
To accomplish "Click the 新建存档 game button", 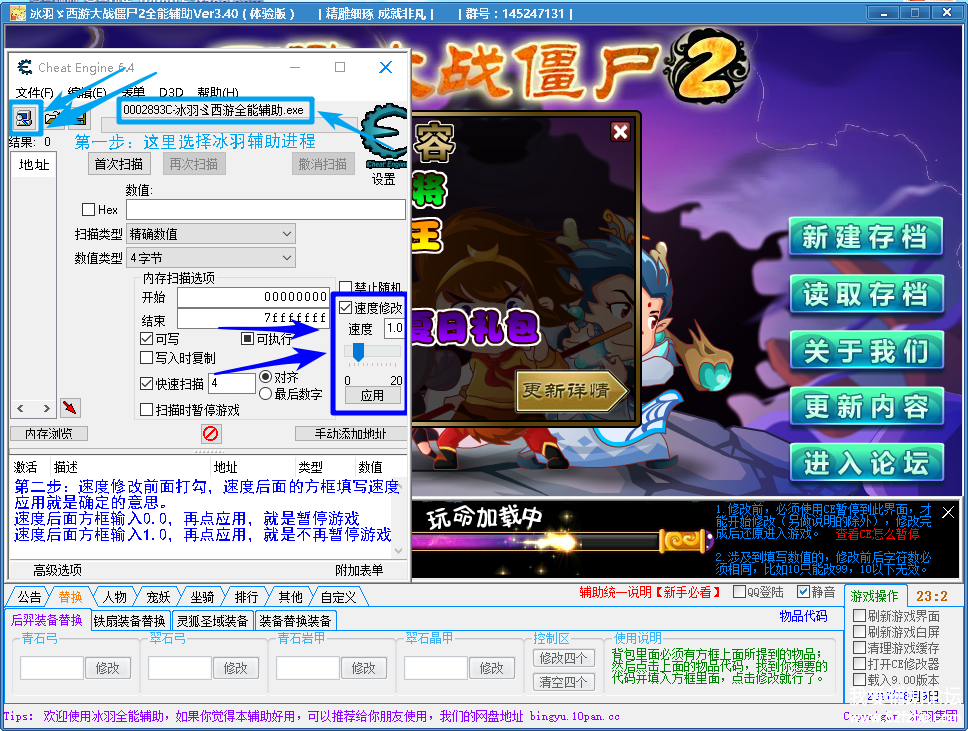I will click(866, 236).
